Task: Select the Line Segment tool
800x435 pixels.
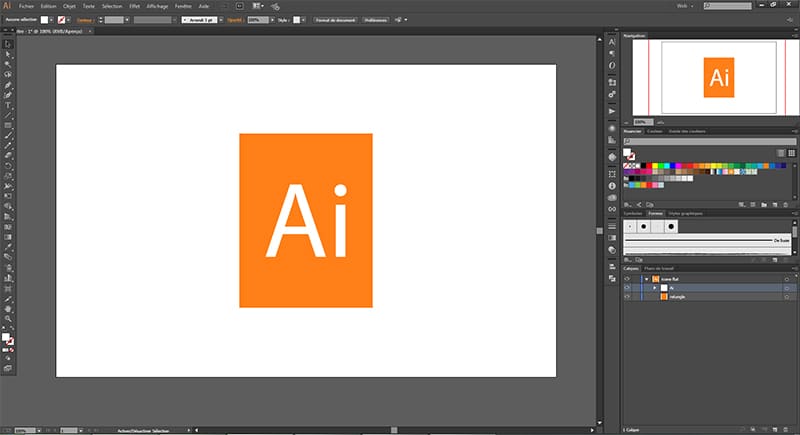Action: tap(8, 116)
